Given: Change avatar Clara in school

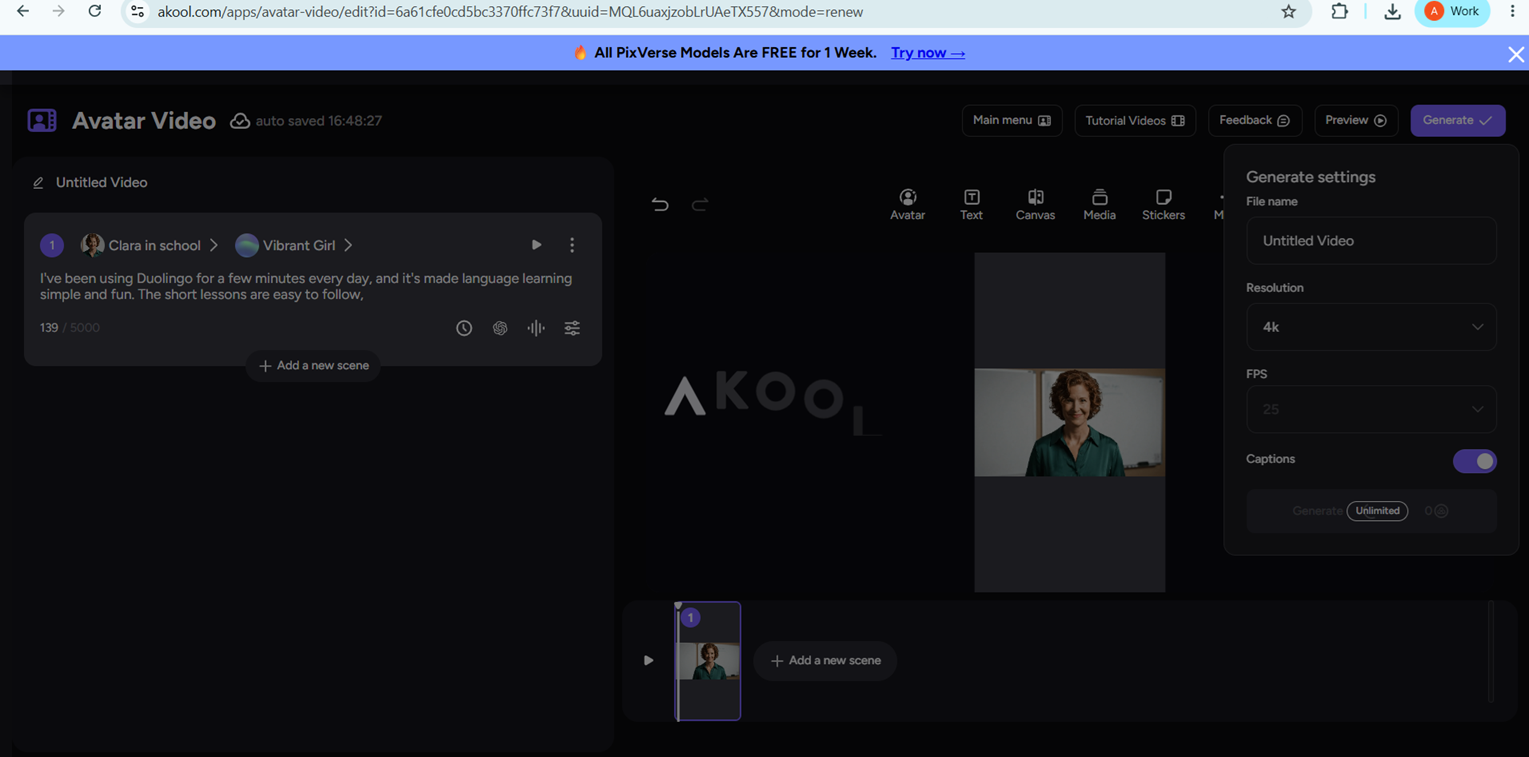Looking at the screenshot, I should click(150, 245).
